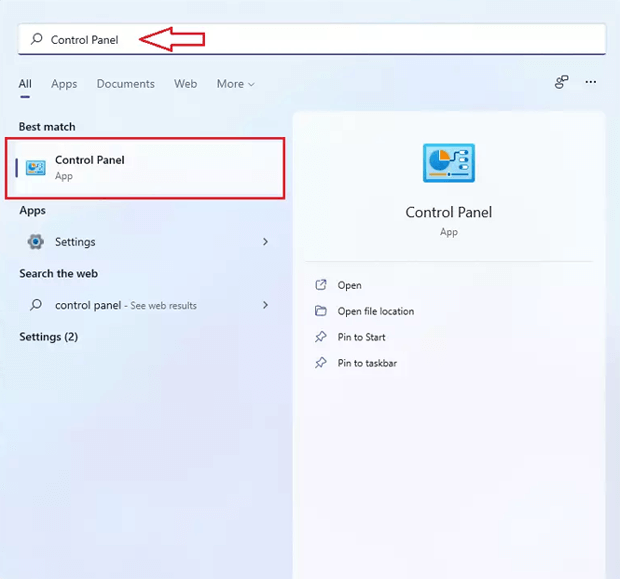The image size is (620, 579).
Task: Select Pin to taskbar option
Action: click(x=367, y=363)
